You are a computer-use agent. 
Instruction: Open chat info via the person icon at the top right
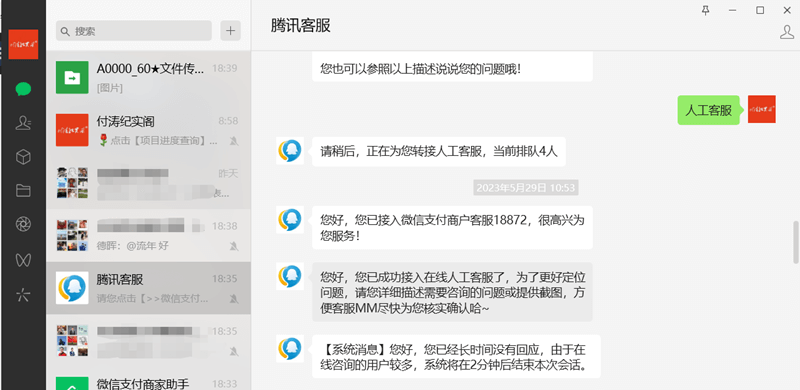pyautogui.click(x=787, y=32)
